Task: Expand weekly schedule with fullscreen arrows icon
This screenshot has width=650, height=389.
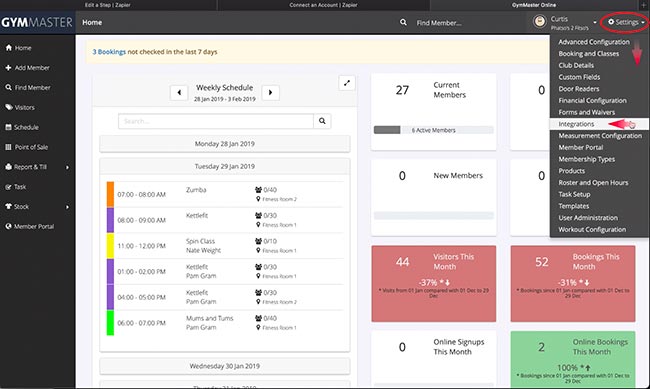Action: point(347,83)
